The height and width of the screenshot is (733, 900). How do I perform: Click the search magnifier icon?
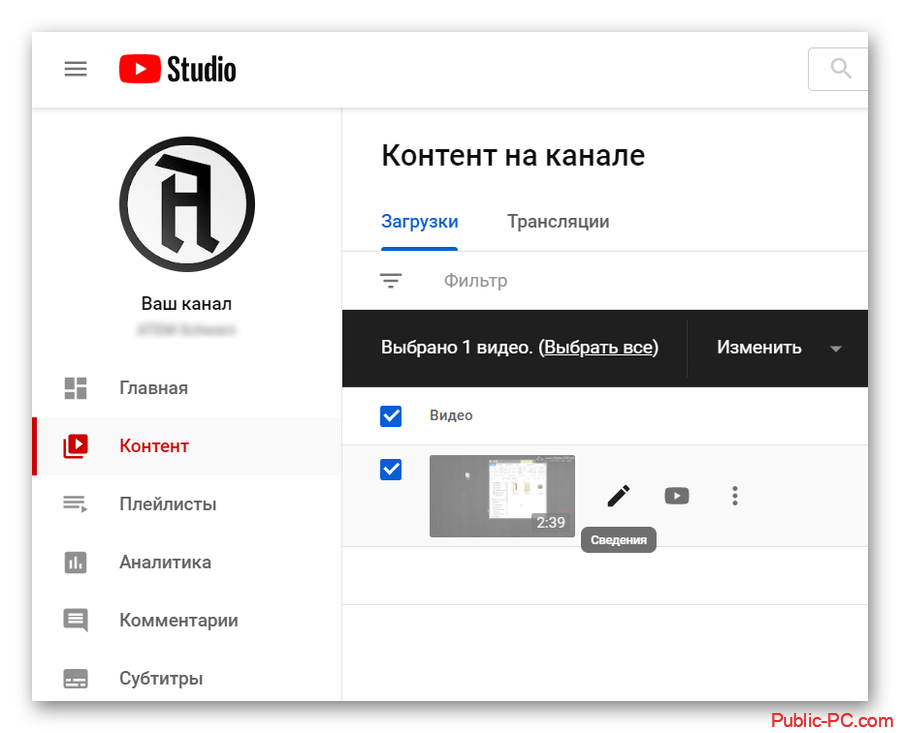[841, 69]
